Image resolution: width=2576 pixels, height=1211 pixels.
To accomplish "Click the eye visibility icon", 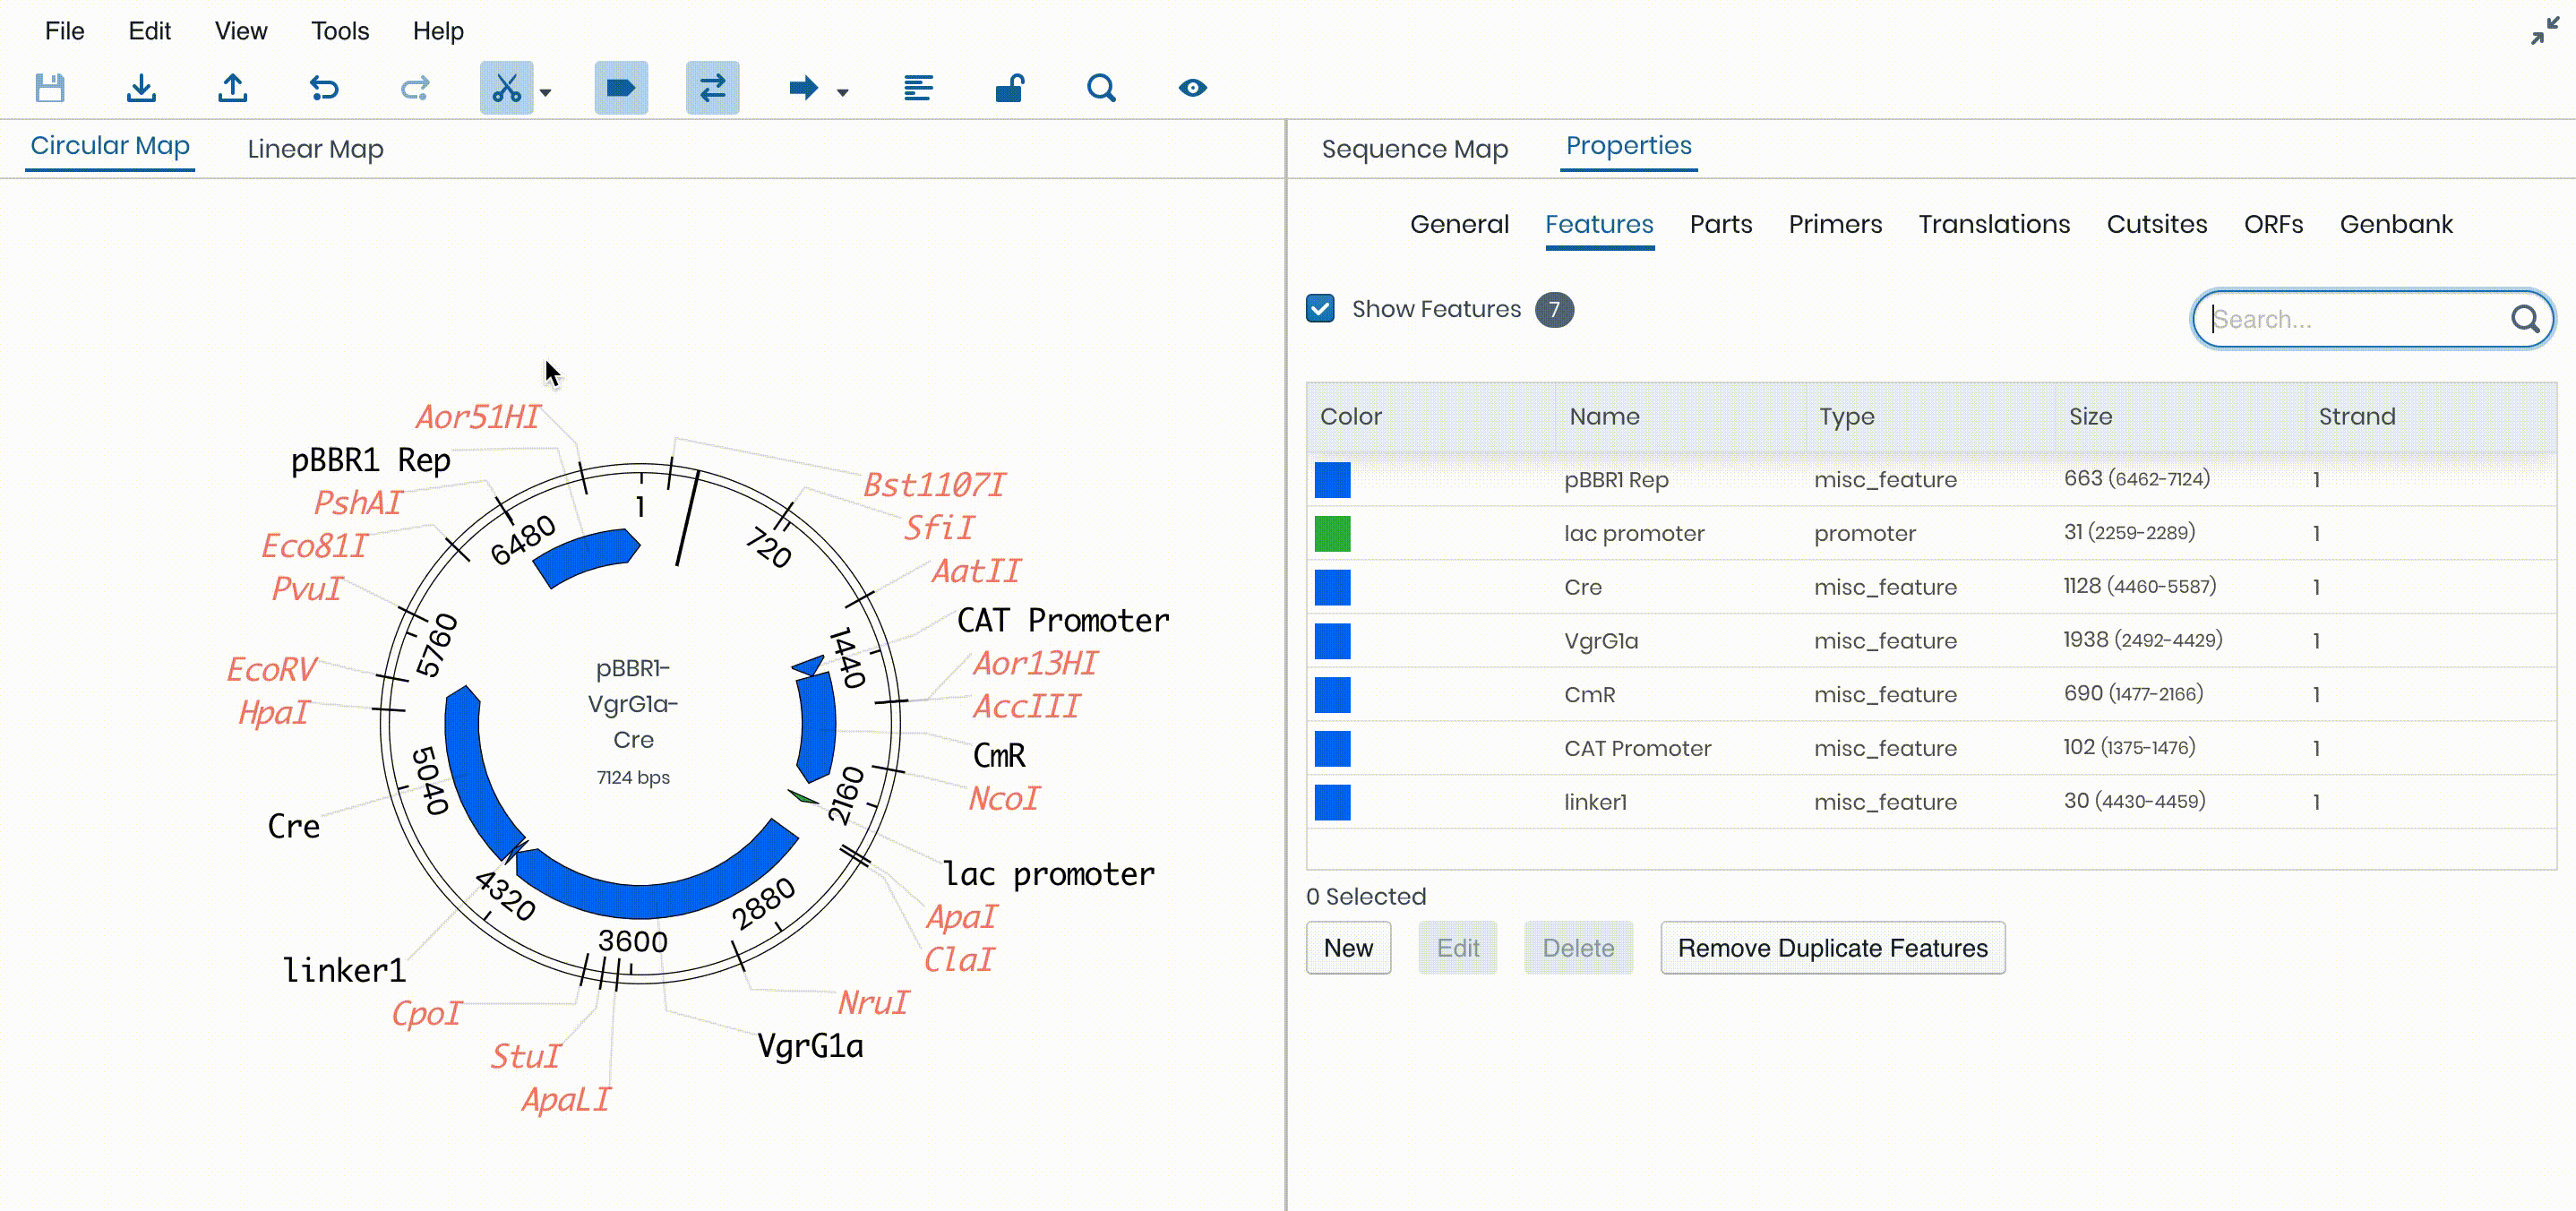I will (x=1192, y=88).
